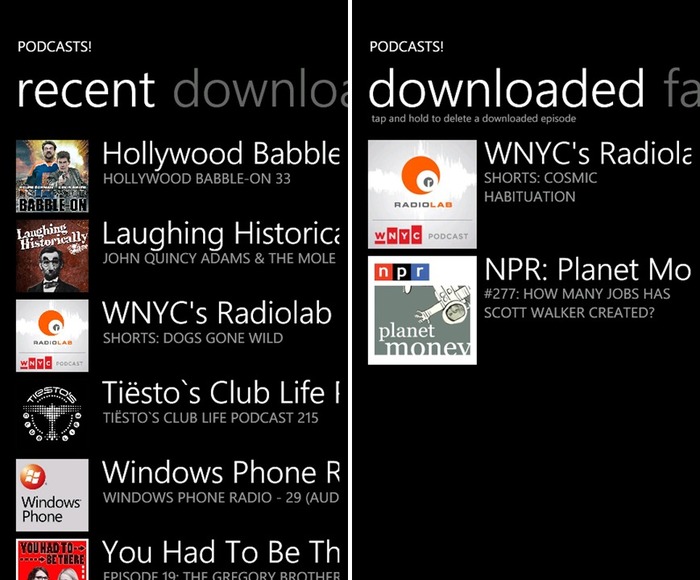This screenshot has width=700, height=580.
Task: Open the Hollywood Babble-On cover art
Action: click(x=52, y=176)
